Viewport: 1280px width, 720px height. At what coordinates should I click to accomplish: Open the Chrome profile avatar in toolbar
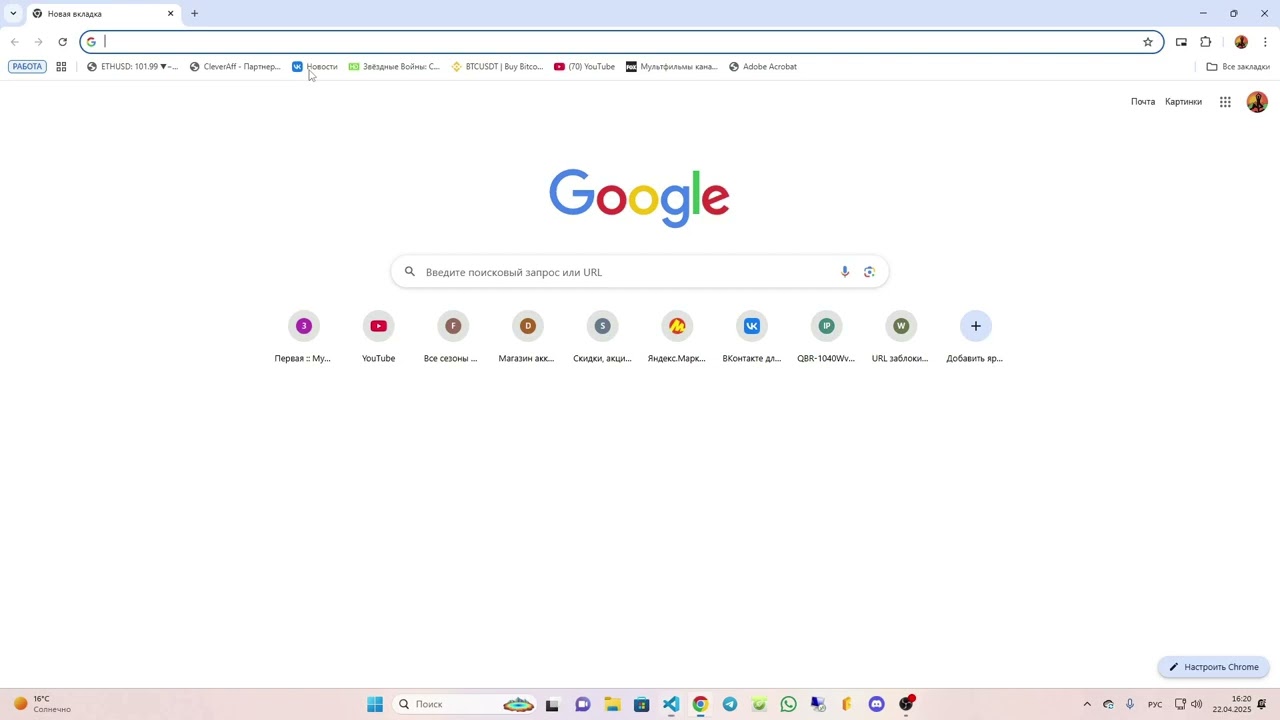[x=1241, y=42]
